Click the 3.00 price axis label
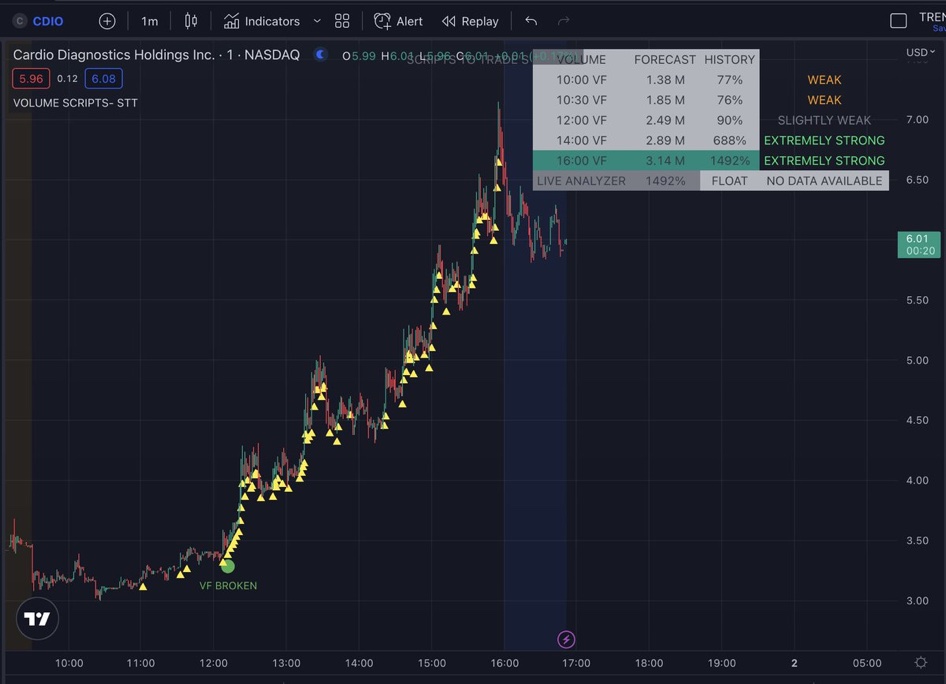This screenshot has width=946, height=684. [x=917, y=601]
